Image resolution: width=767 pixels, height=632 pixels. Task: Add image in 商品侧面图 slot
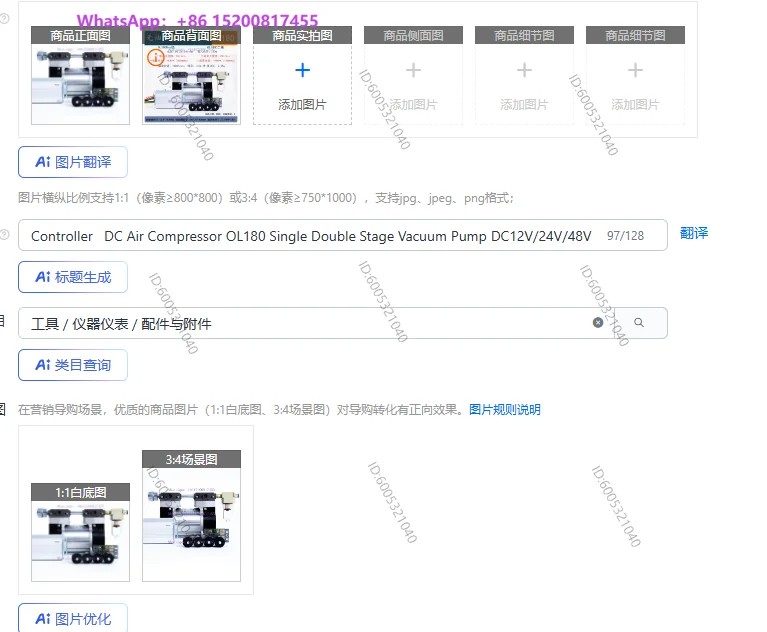click(x=413, y=75)
